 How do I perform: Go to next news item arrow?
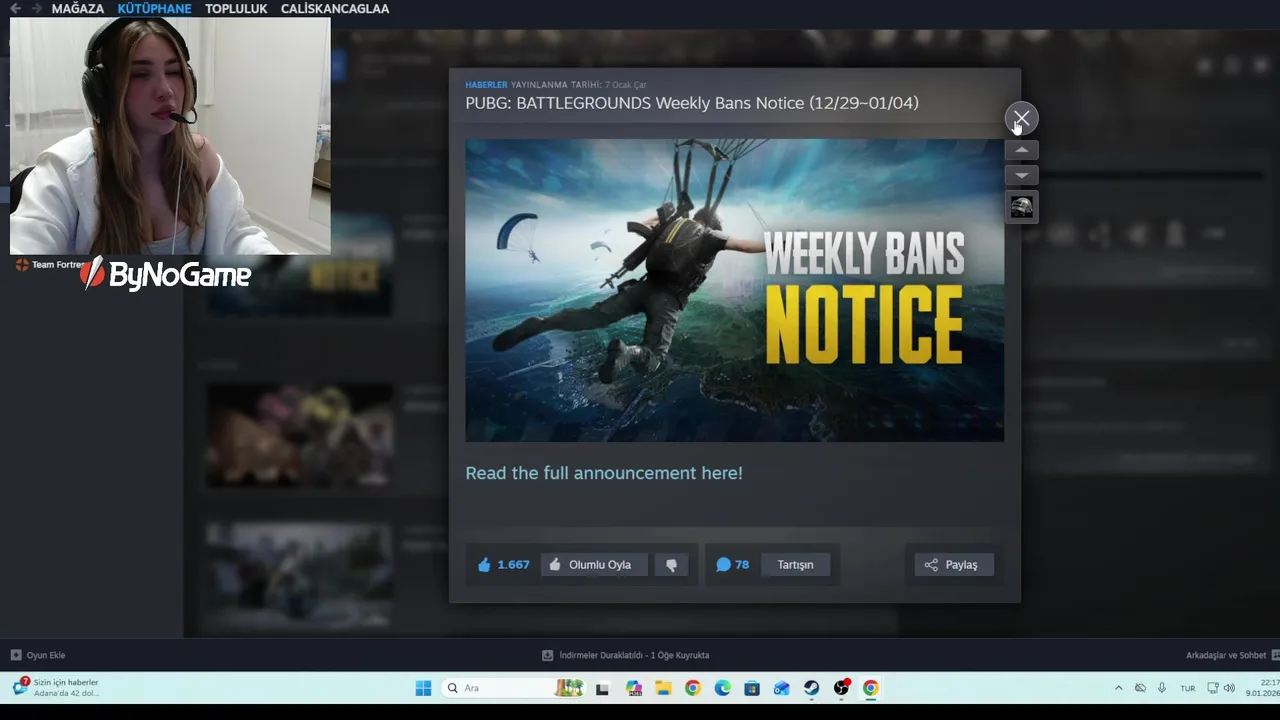(x=1021, y=175)
